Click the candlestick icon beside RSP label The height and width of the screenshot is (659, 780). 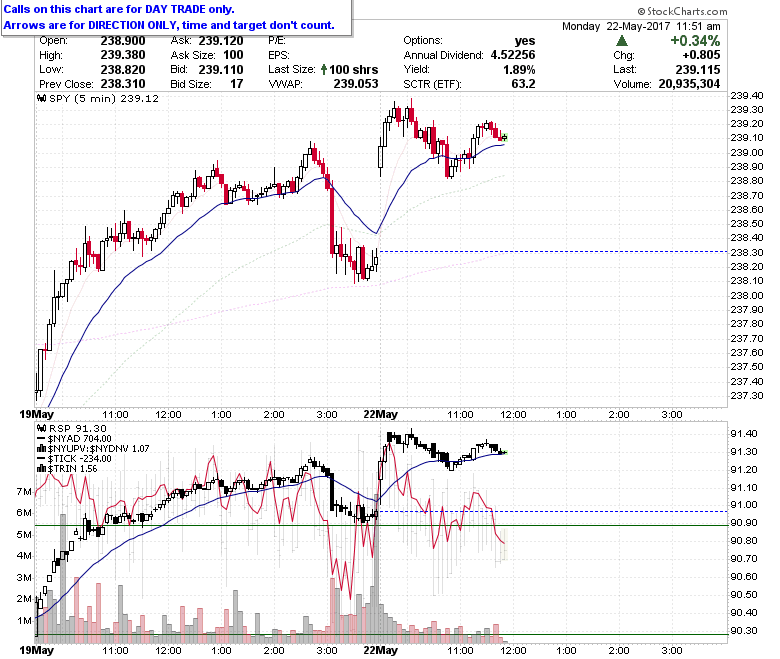tap(43, 428)
